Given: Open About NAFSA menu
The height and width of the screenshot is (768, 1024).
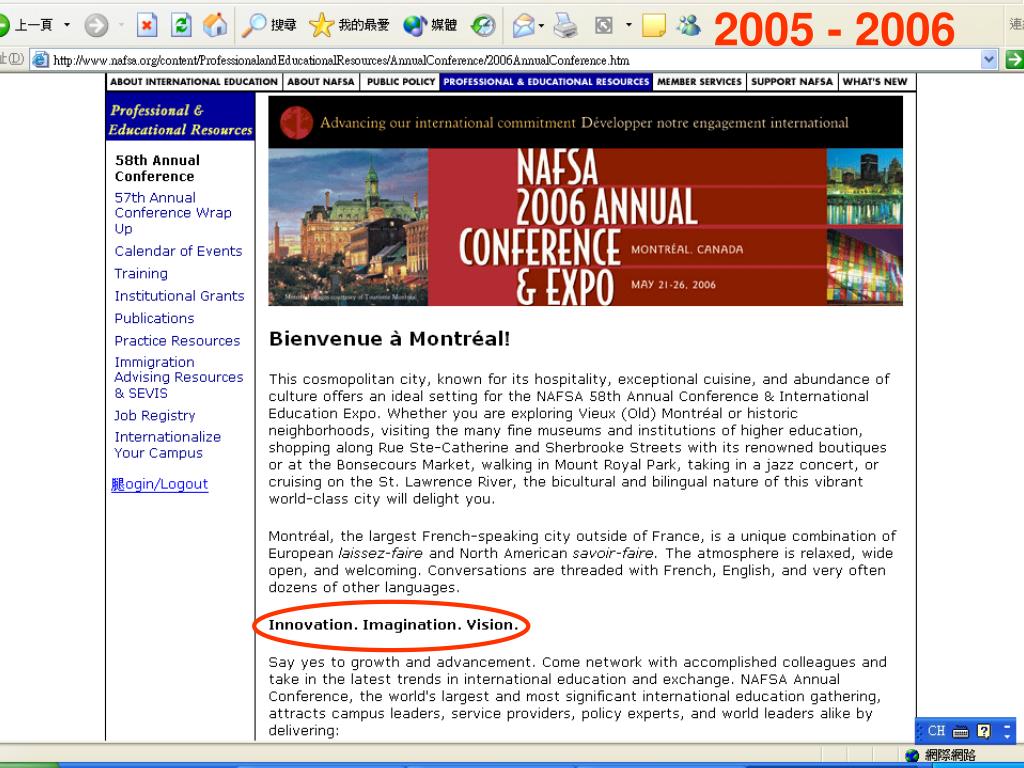Looking at the screenshot, I should coord(321,82).
